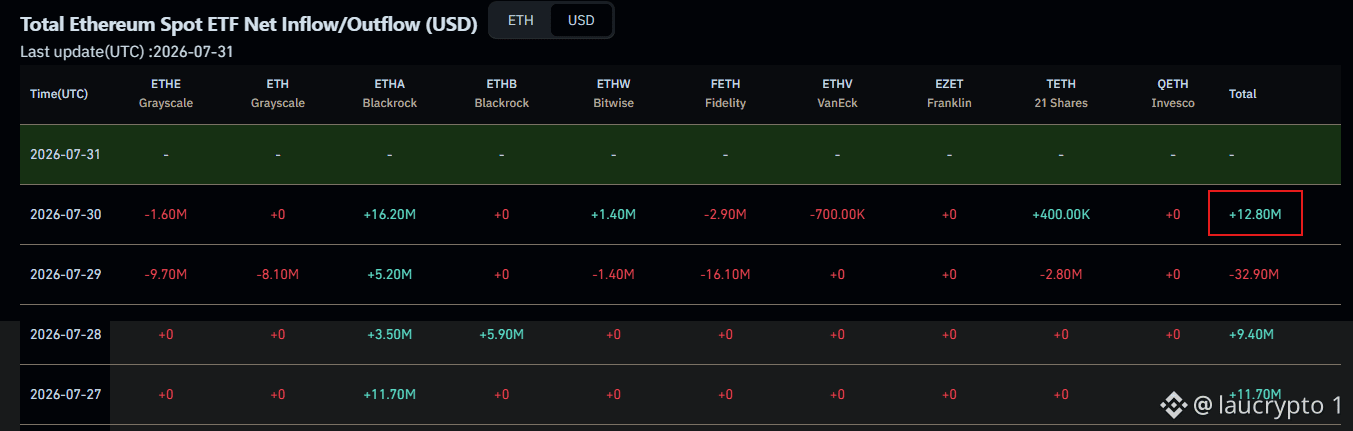Click the TETH 21 Shares column header
Viewport: 1353px width, 431px height.
[1061, 93]
